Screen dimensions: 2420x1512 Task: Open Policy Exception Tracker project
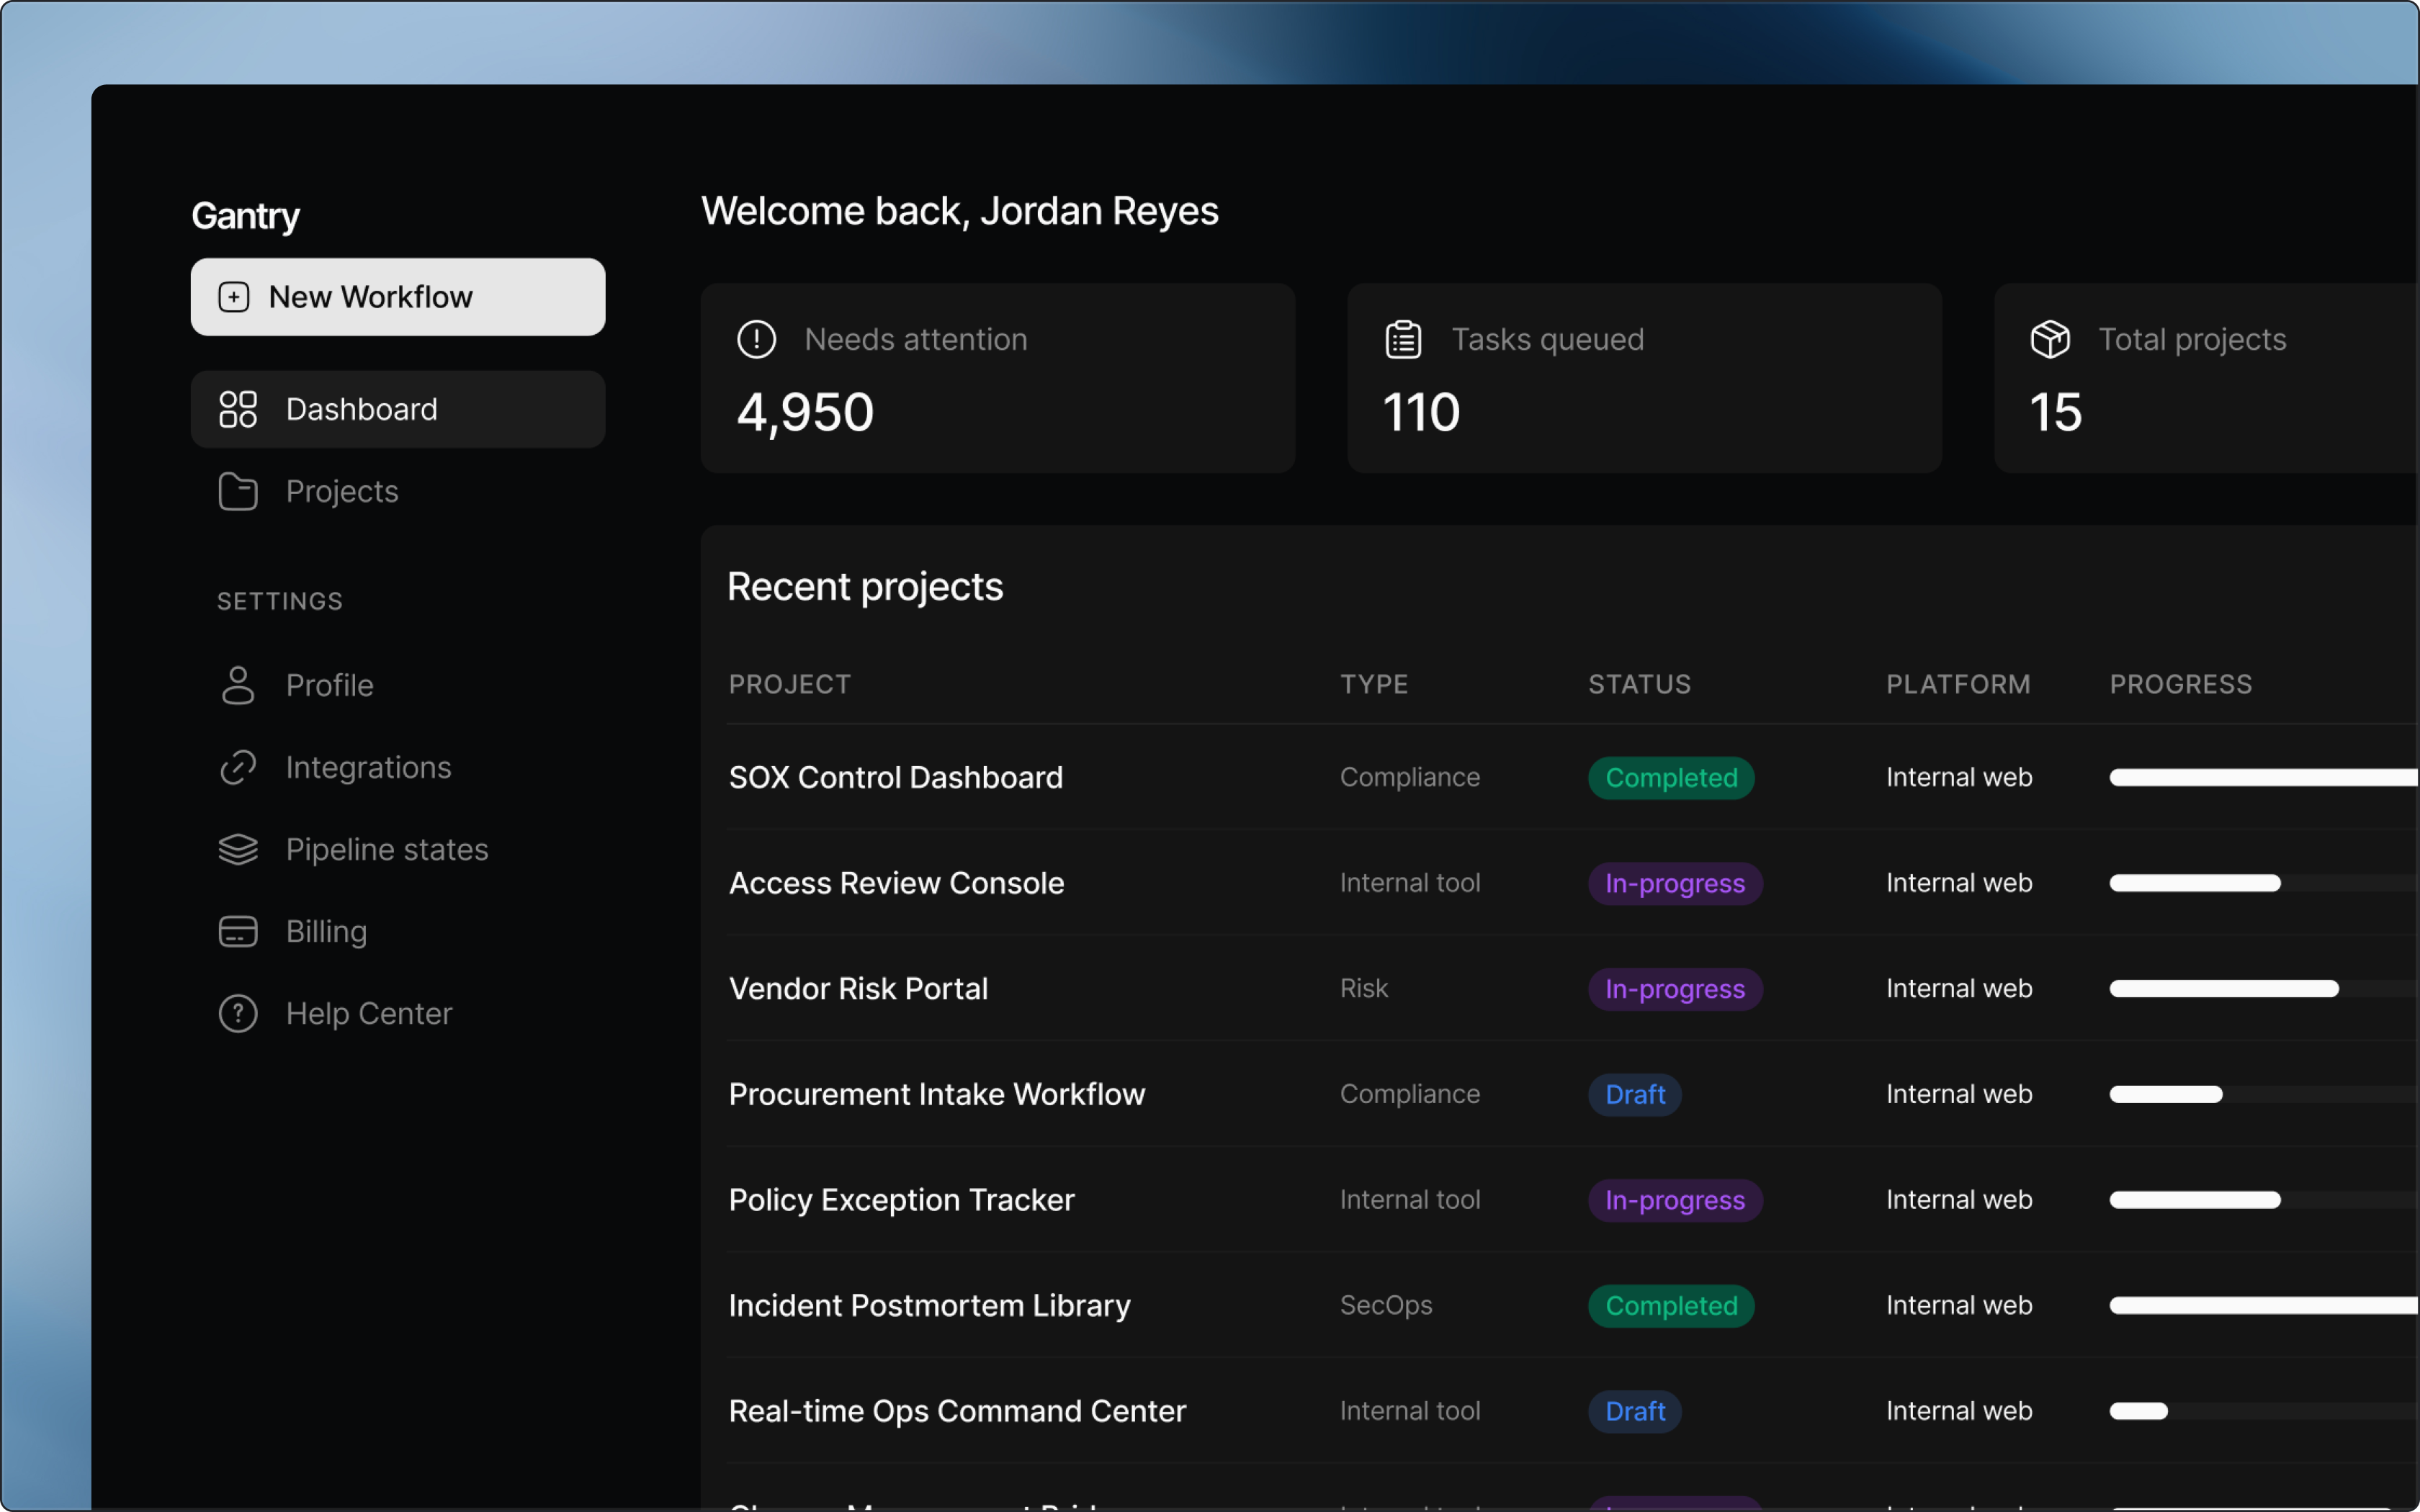click(902, 1199)
